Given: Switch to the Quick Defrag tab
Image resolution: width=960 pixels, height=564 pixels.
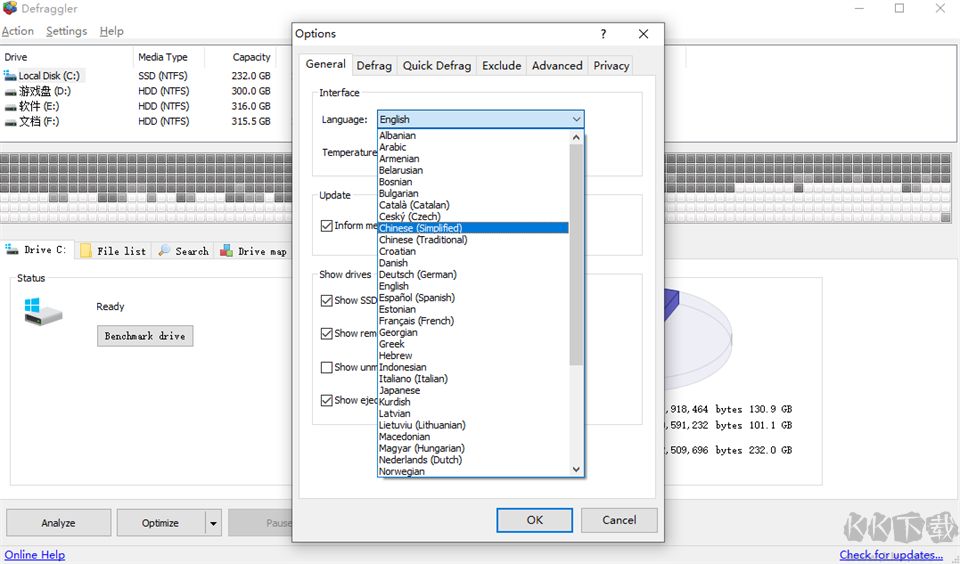Looking at the screenshot, I should [x=436, y=66].
